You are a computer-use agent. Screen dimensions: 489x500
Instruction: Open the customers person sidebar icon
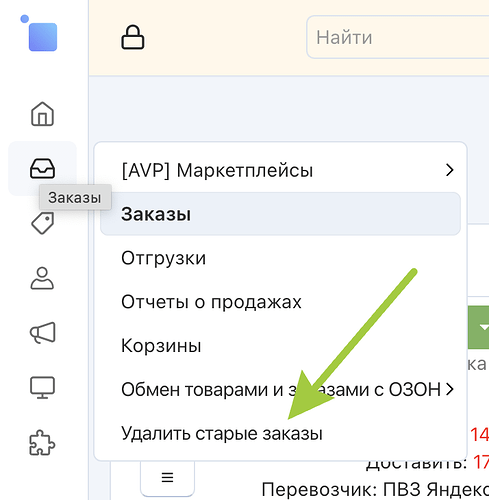42,278
